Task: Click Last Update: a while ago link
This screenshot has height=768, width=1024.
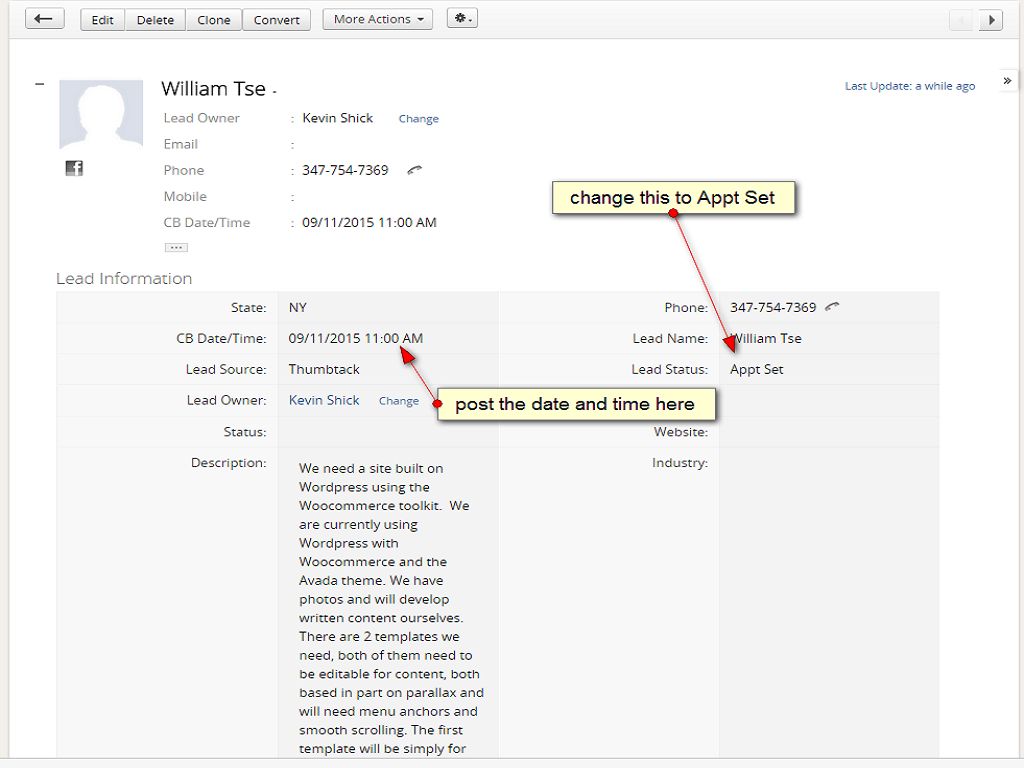Action: [x=910, y=86]
